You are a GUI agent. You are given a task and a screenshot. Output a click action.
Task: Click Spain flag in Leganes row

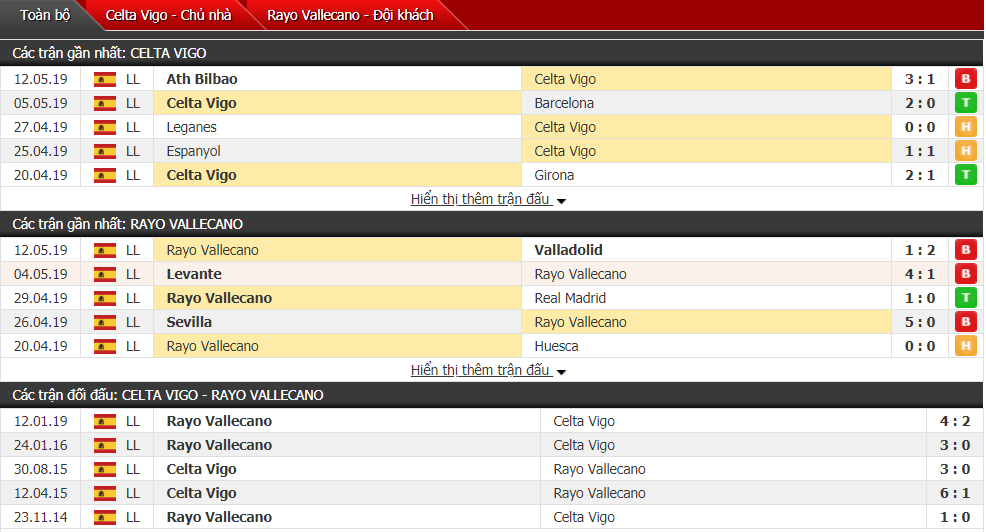click(105, 127)
